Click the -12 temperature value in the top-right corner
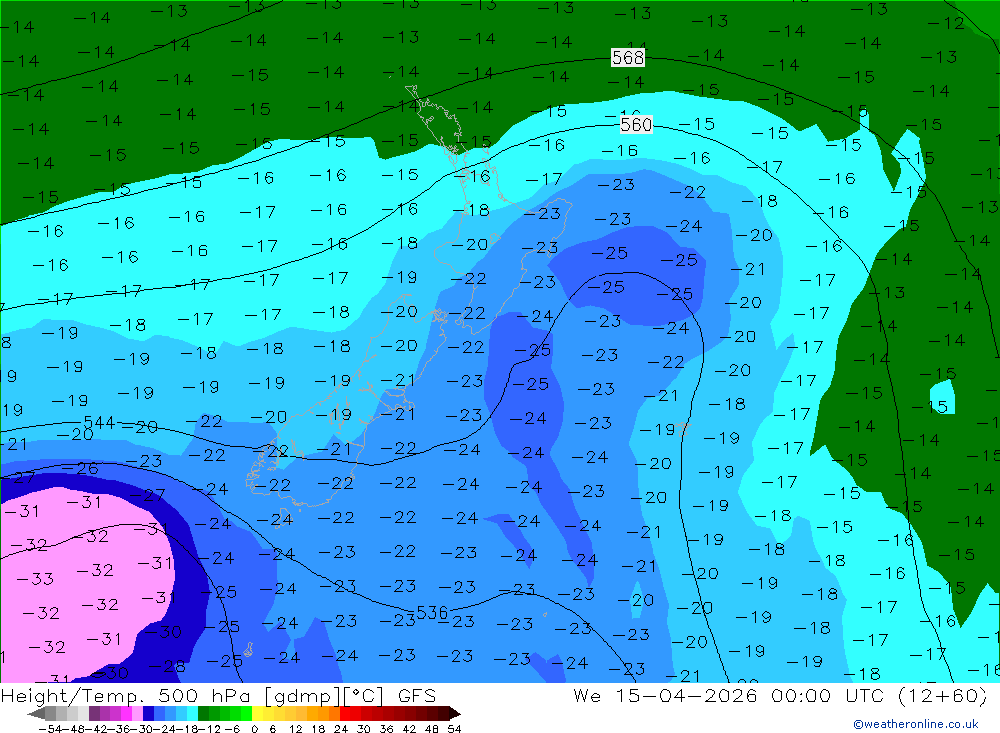 pos(946,24)
